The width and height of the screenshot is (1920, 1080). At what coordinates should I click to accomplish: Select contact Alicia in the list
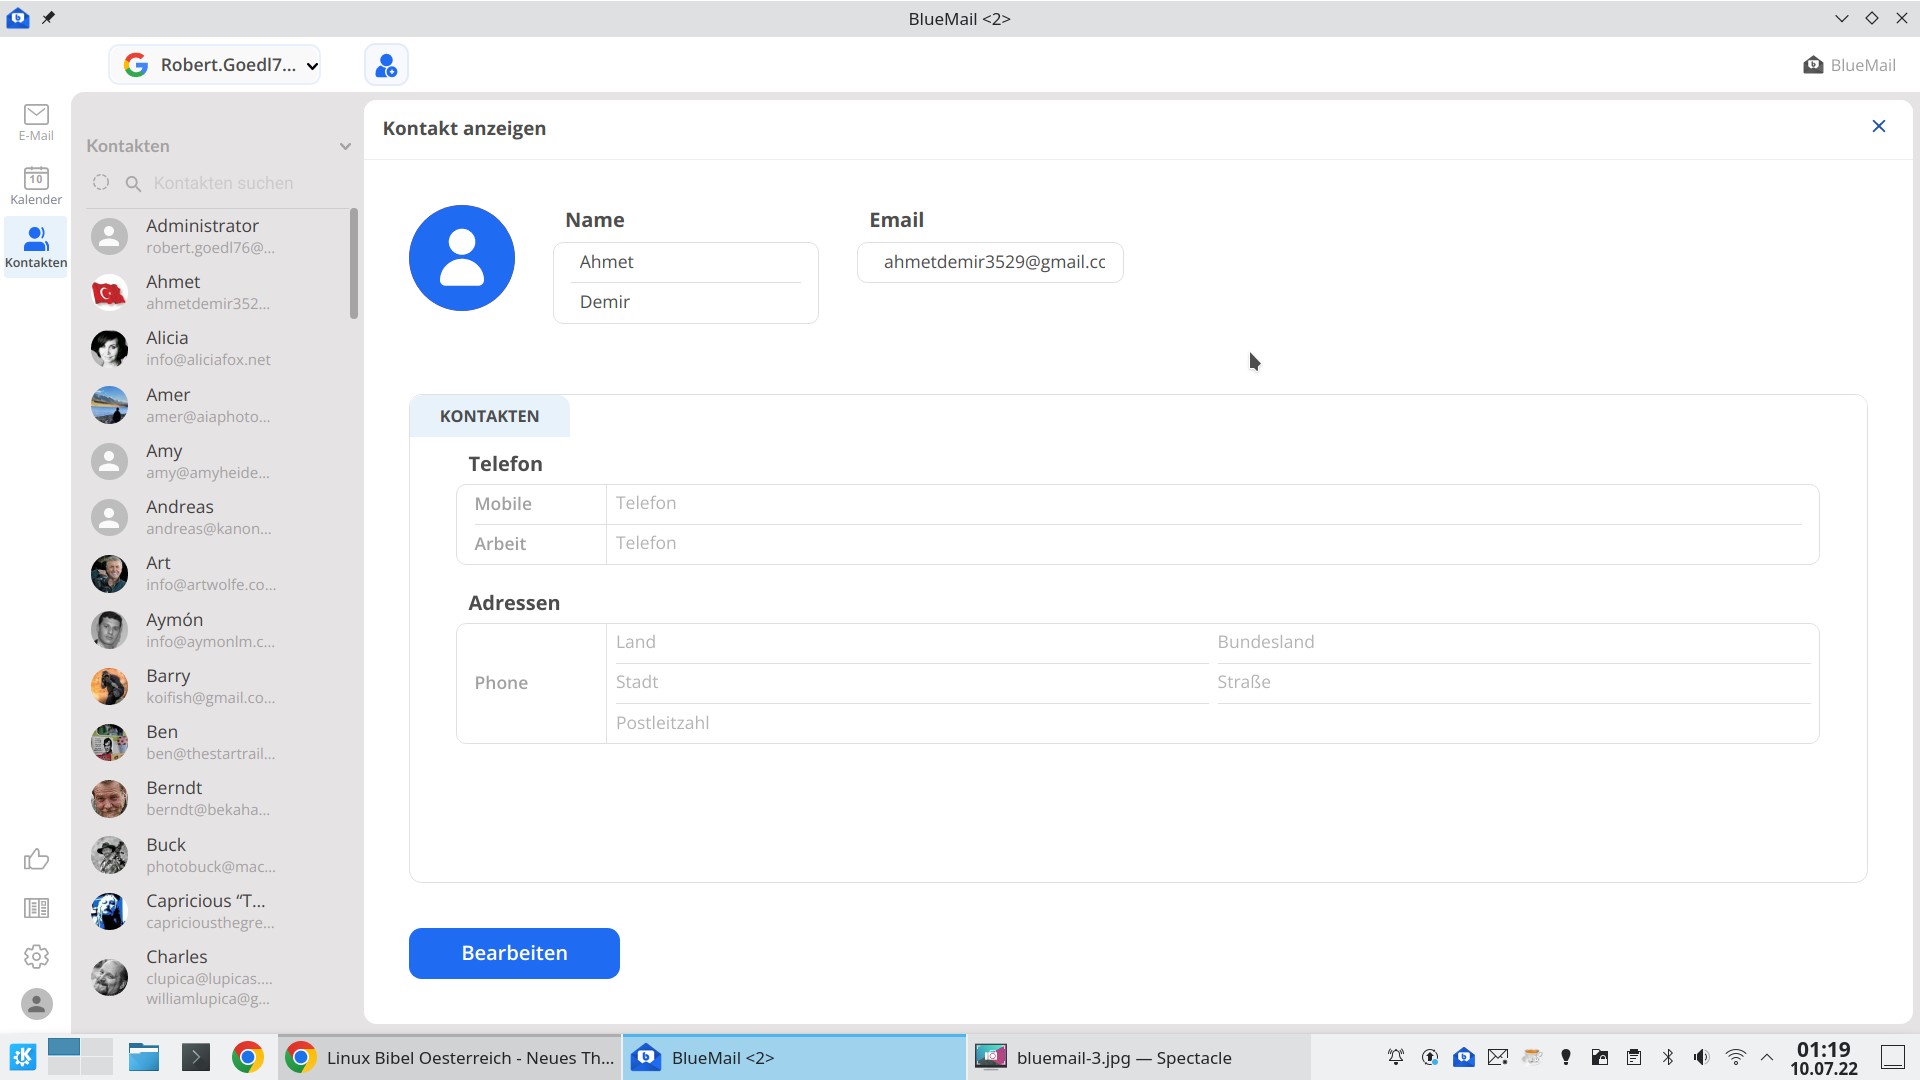click(217, 349)
